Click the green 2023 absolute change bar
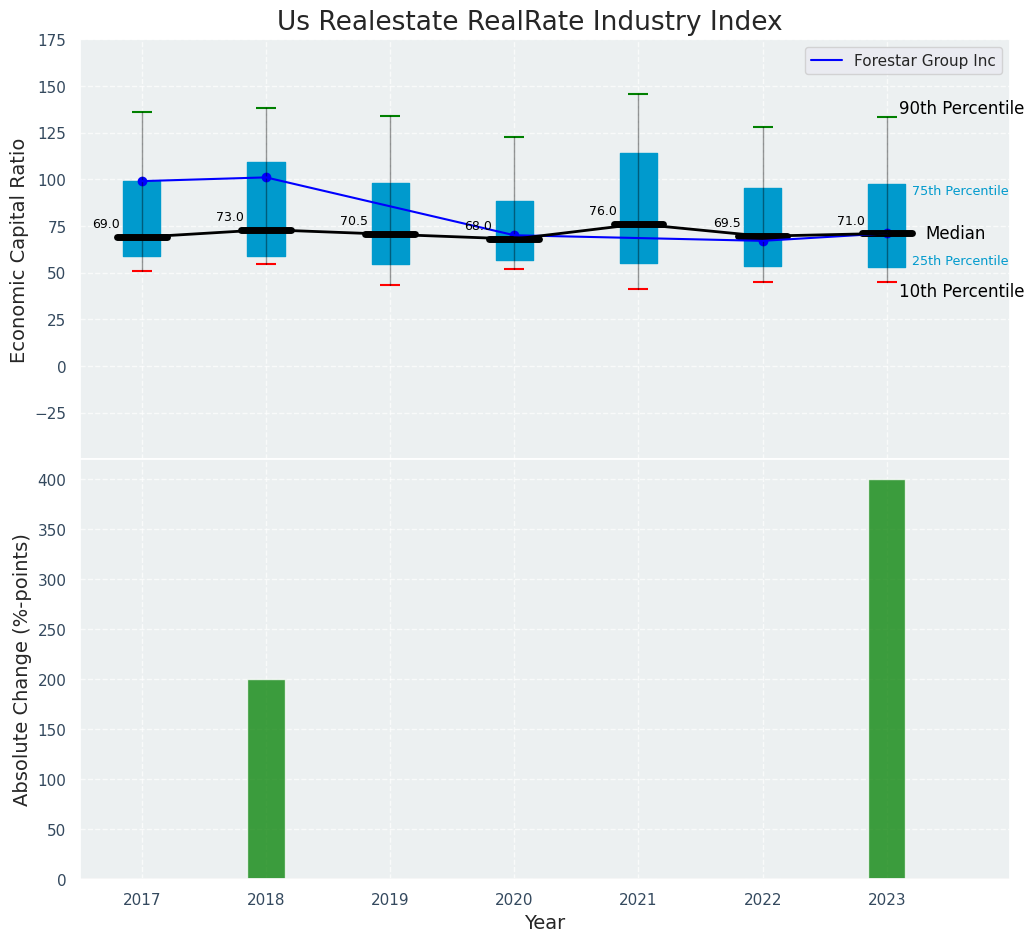This screenshot has width=1034, height=942. 886,680
